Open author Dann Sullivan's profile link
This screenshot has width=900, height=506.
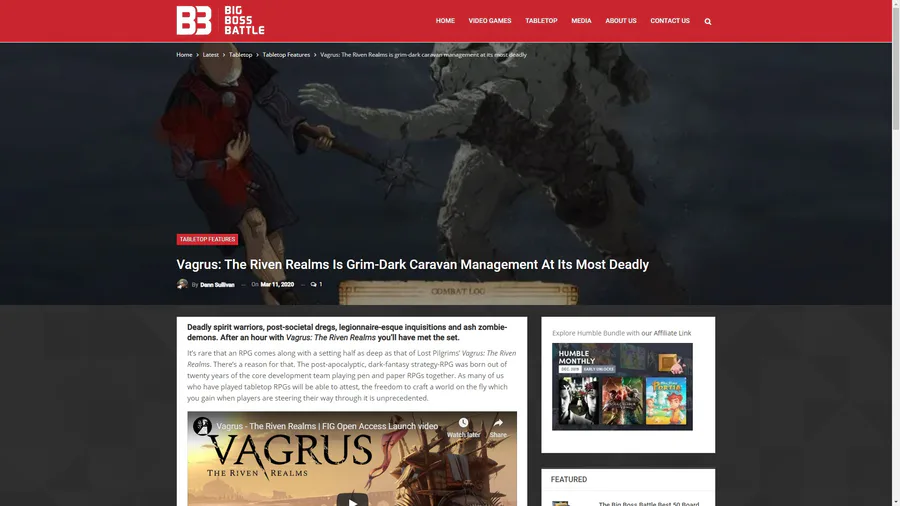[217, 285]
